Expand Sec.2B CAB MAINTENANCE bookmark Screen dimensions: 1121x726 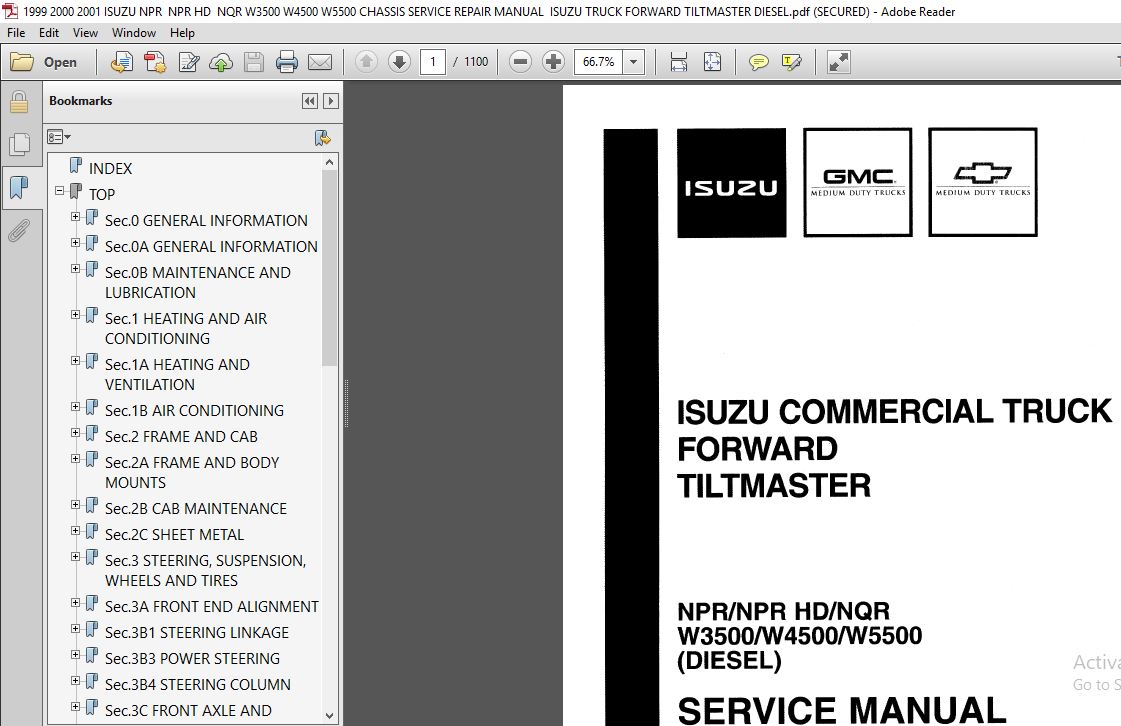pyautogui.click(x=75, y=505)
